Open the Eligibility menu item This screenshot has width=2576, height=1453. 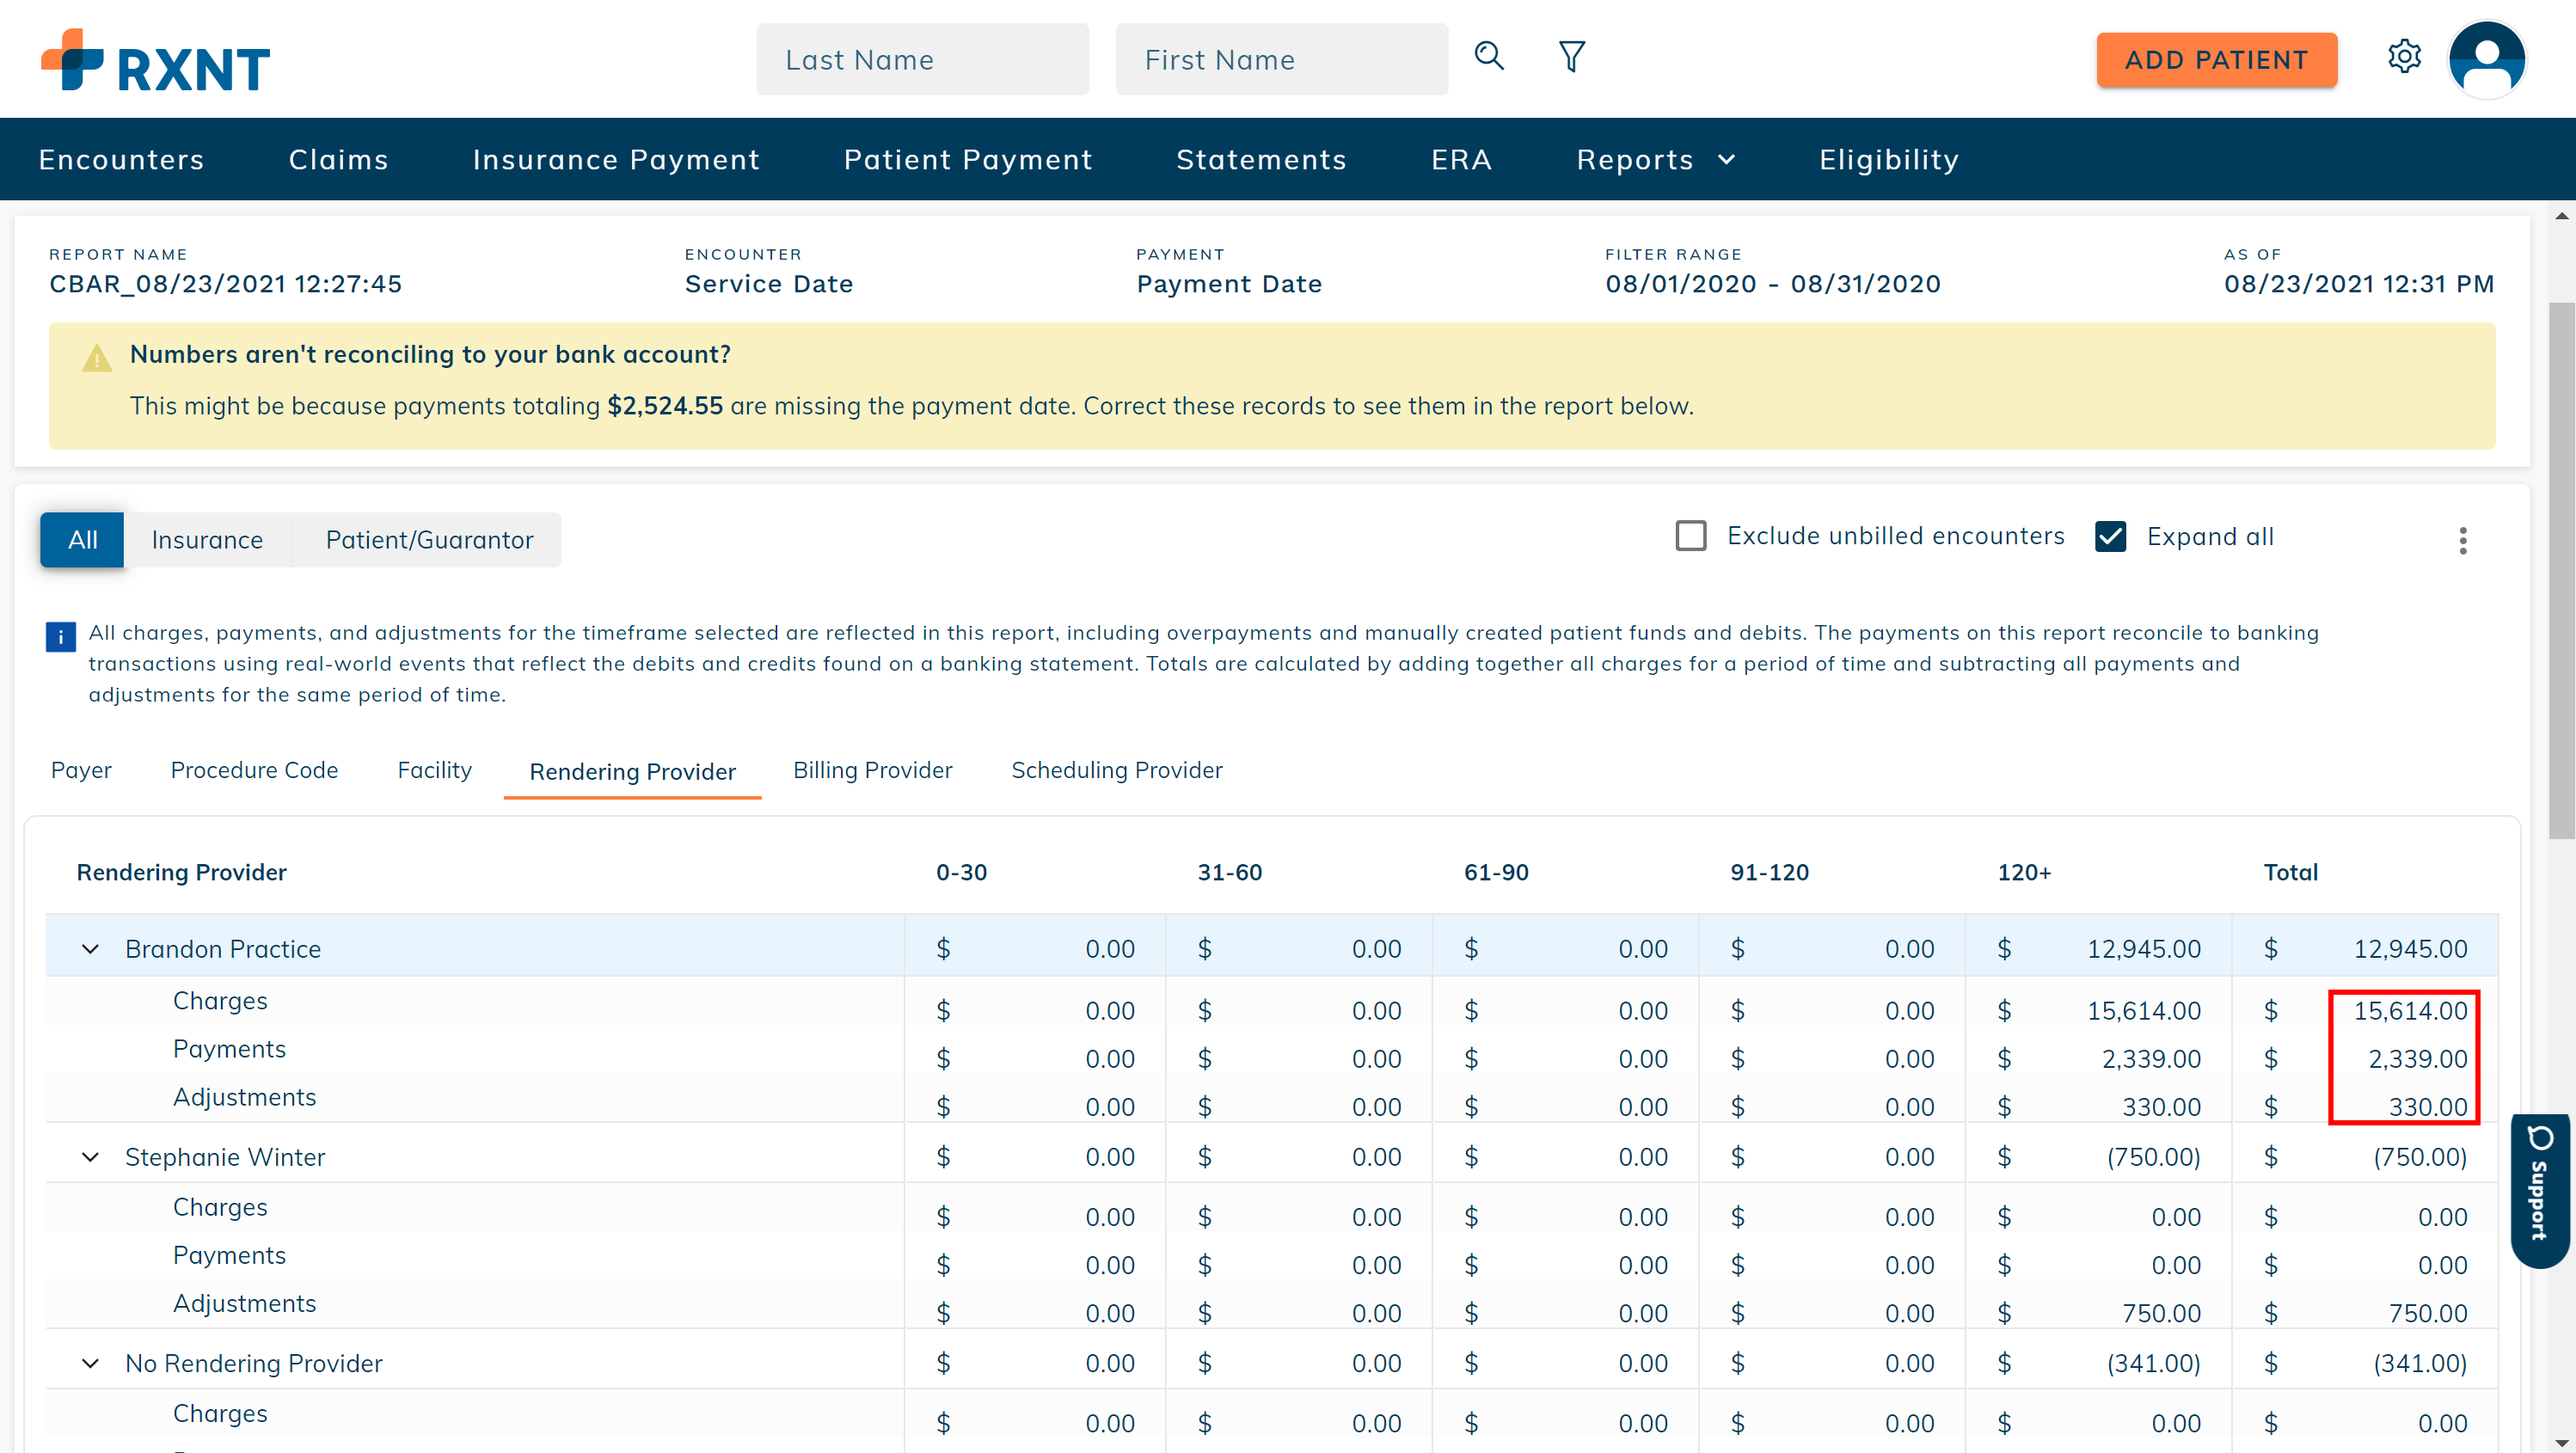point(1889,160)
